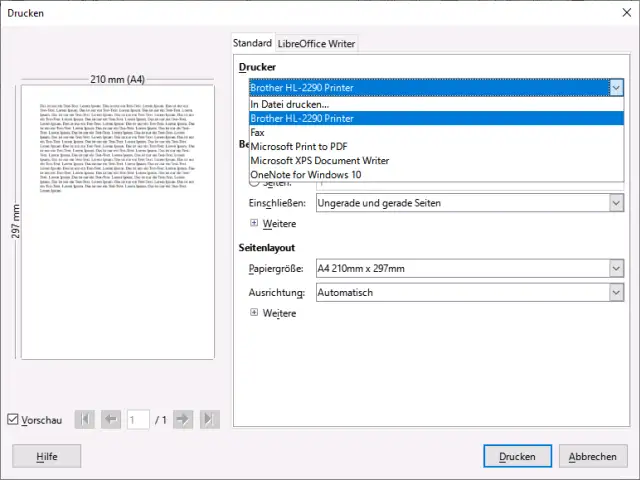The height and width of the screenshot is (480, 640).
Task: Open the Ausrichtung dropdown
Action: [x=616, y=292]
